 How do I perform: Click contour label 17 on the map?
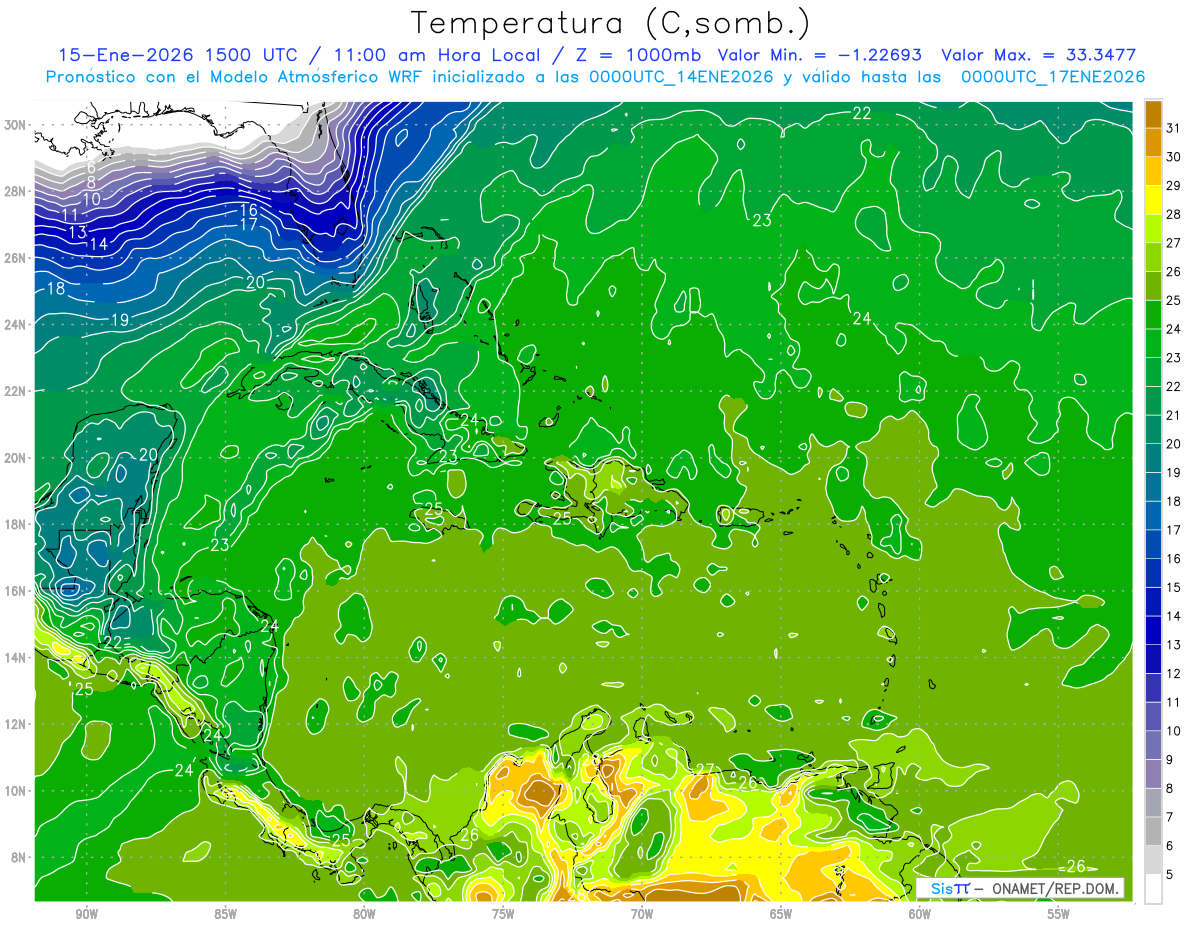249,225
